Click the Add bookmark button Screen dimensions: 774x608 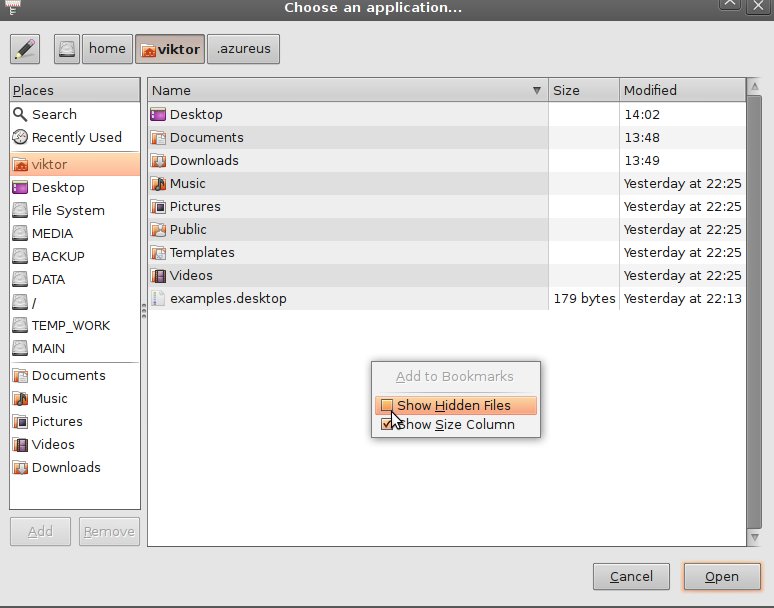pyautogui.click(x=40, y=532)
